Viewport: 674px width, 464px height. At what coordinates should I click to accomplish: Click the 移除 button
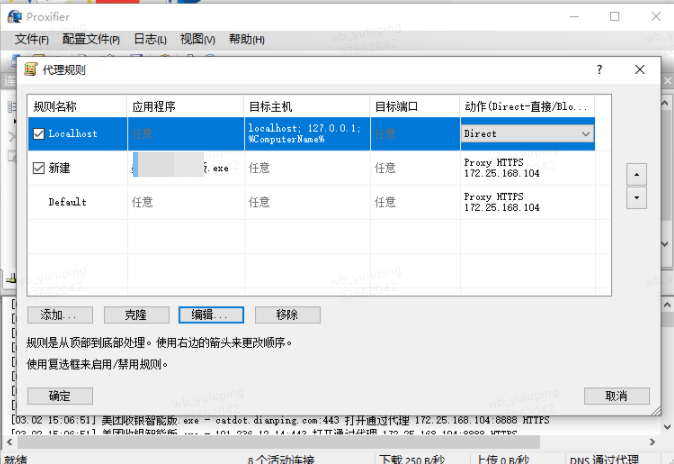tap(288, 315)
